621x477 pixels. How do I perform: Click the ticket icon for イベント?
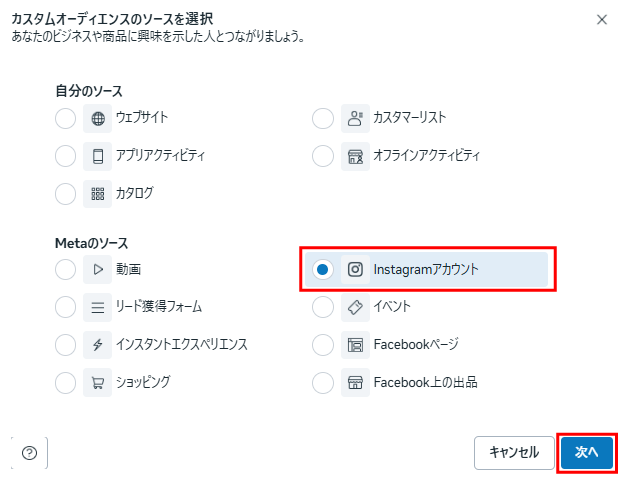(355, 307)
